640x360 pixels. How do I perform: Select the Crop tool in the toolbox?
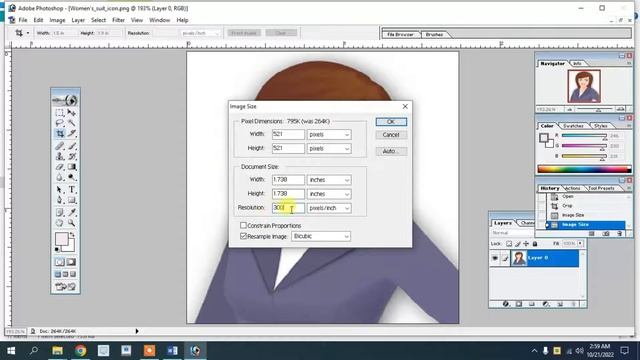pyautogui.click(x=60, y=133)
